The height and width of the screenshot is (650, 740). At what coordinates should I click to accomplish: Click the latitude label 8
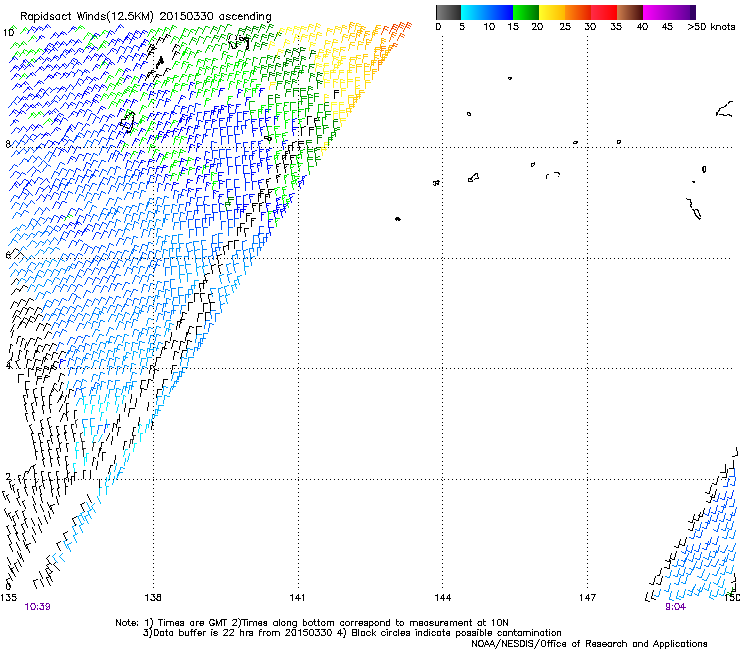pos(8,144)
